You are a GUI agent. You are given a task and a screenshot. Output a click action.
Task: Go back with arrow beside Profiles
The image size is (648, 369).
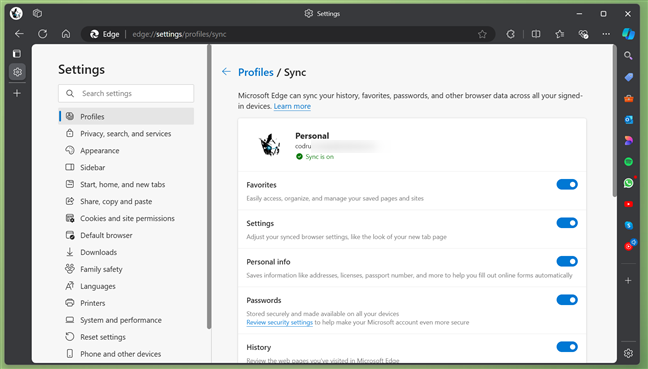pos(226,72)
